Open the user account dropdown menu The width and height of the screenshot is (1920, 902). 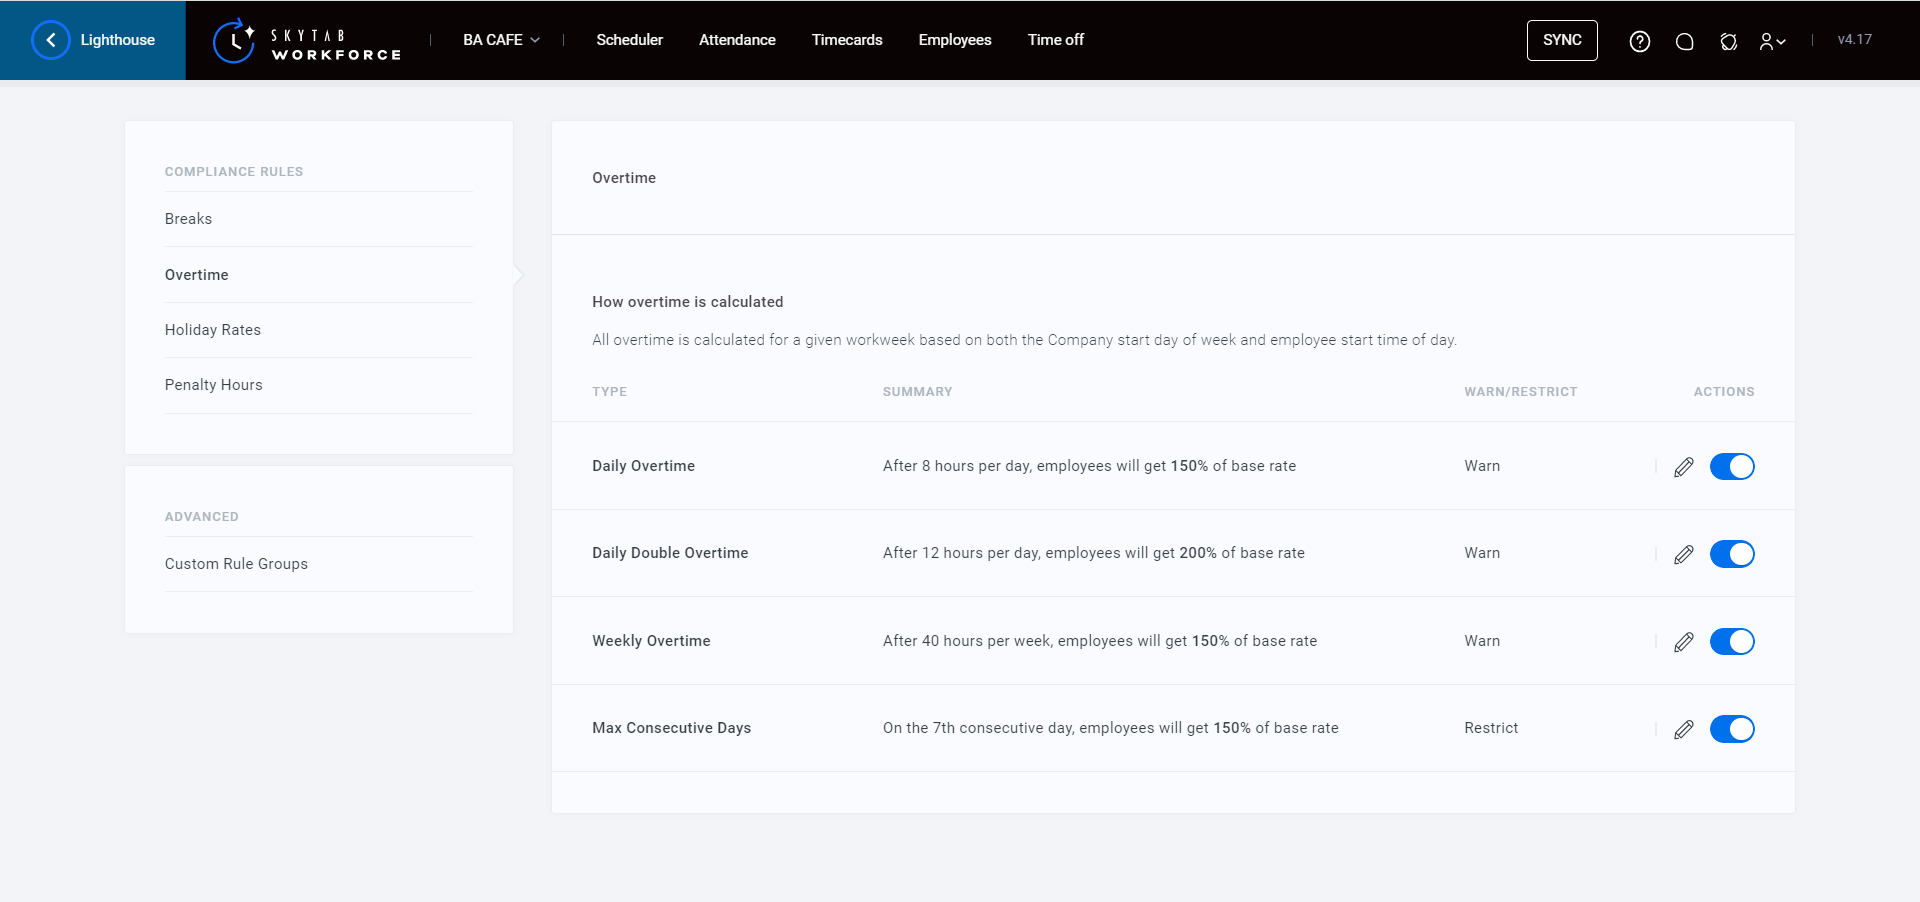tap(1772, 41)
